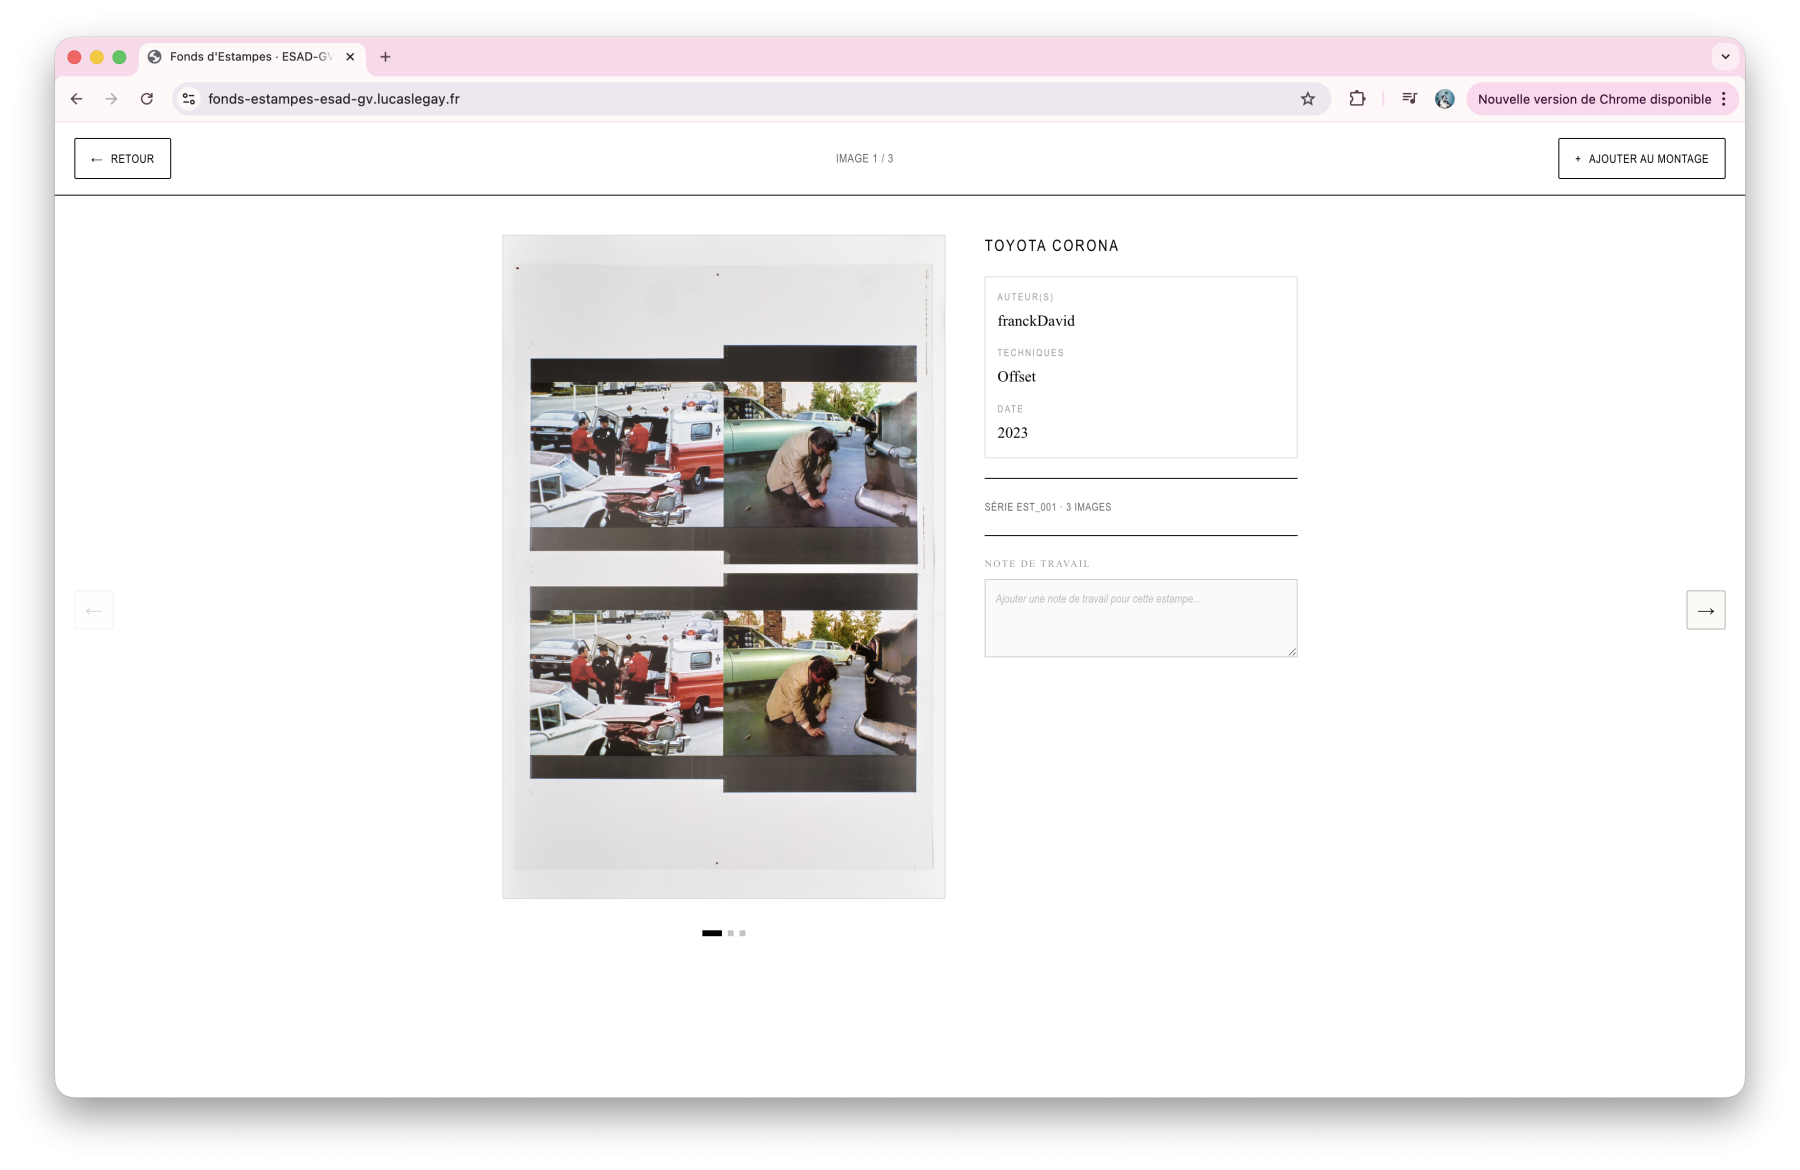Click the technique value Offset
The image size is (1800, 1170).
coord(1016,377)
